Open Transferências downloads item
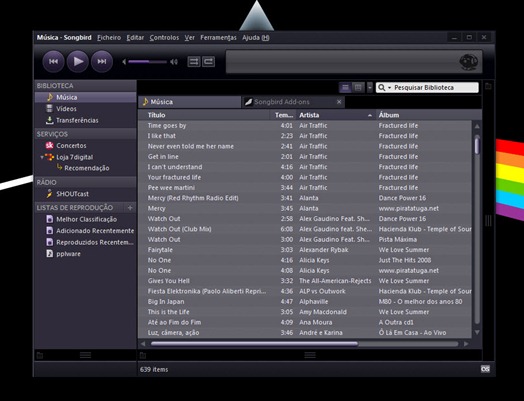The height and width of the screenshot is (401, 524). tap(86, 120)
